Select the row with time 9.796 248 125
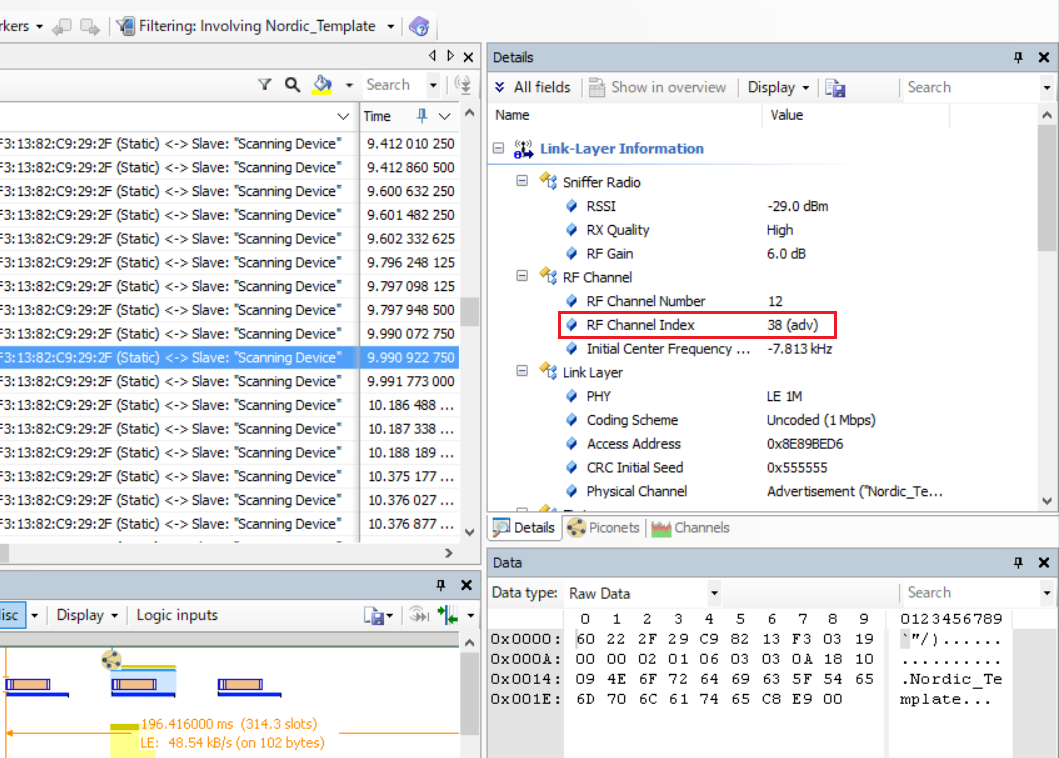 click(230, 262)
